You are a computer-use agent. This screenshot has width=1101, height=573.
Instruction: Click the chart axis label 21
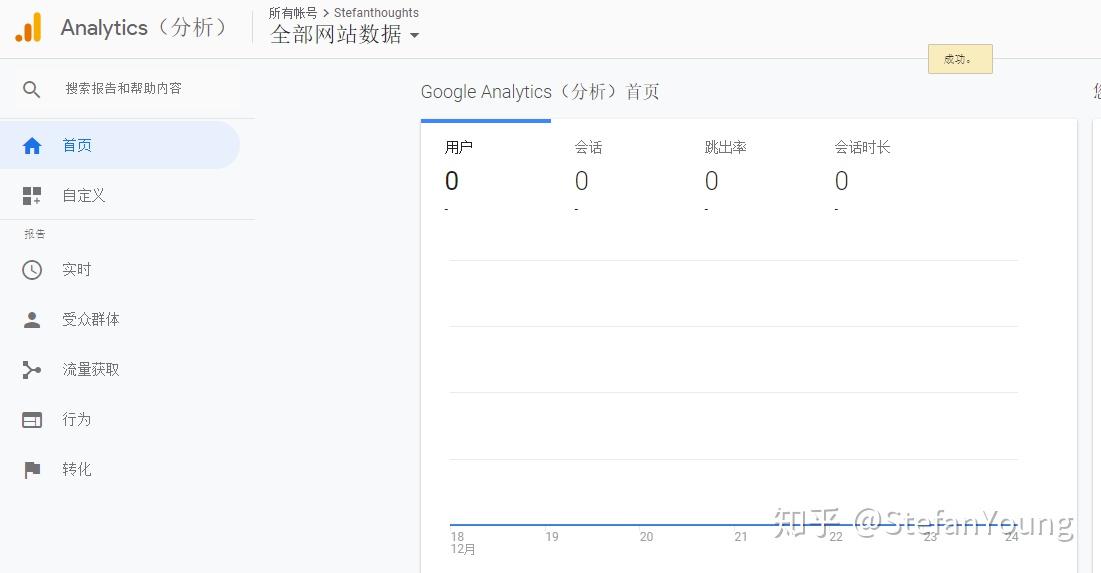point(741,536)
